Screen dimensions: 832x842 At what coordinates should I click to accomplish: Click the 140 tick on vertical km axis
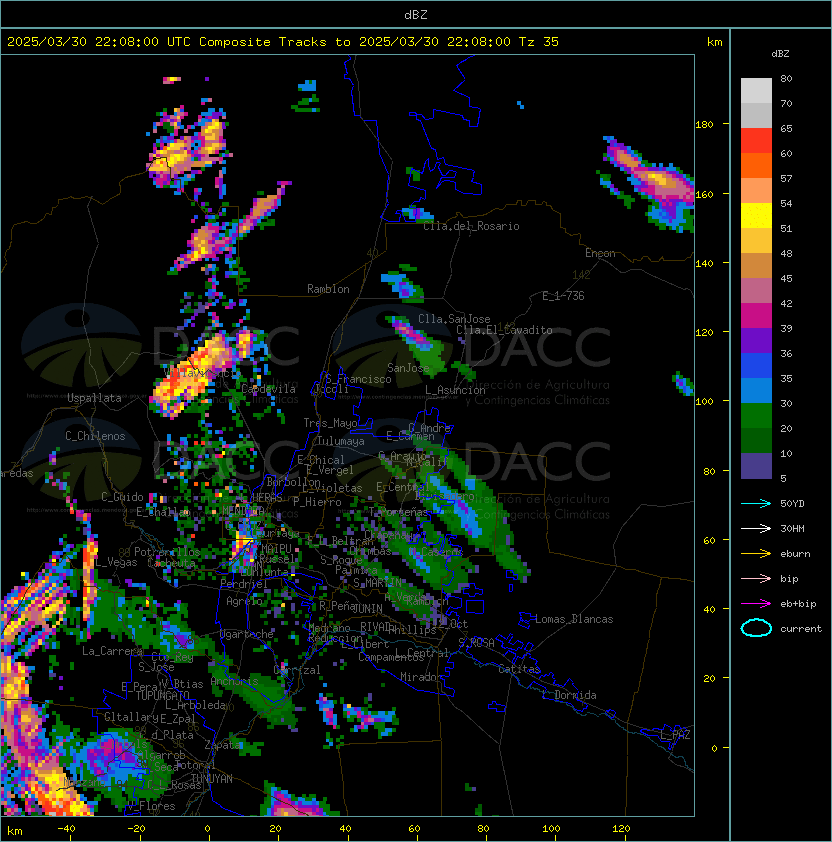point(704,263)
